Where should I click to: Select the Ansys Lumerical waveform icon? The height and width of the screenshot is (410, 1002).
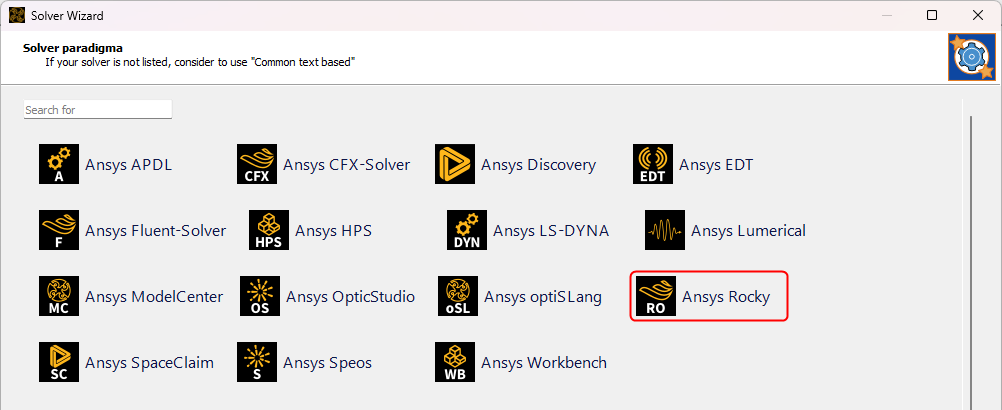coord(665,230)
